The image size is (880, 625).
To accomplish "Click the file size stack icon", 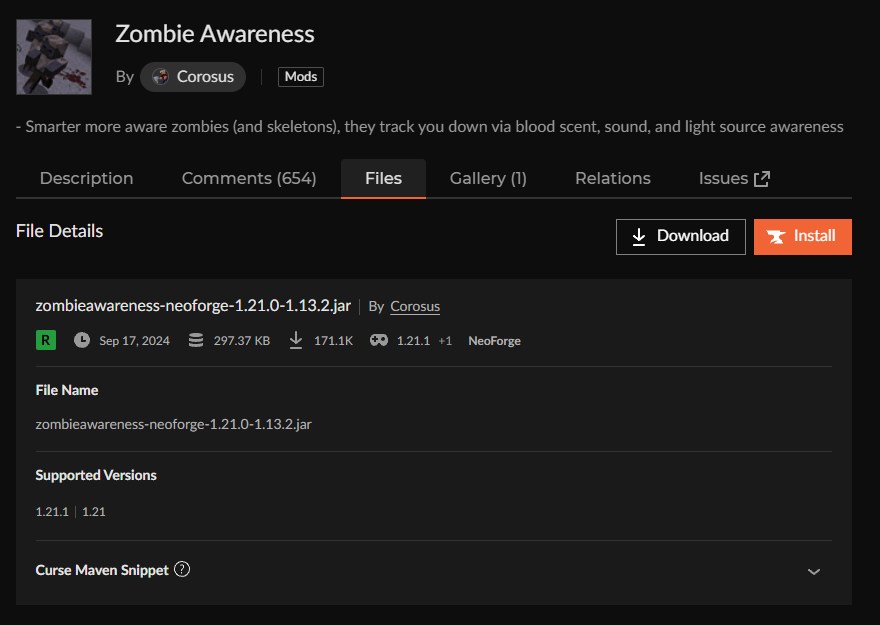I will (x=196, y=340).
